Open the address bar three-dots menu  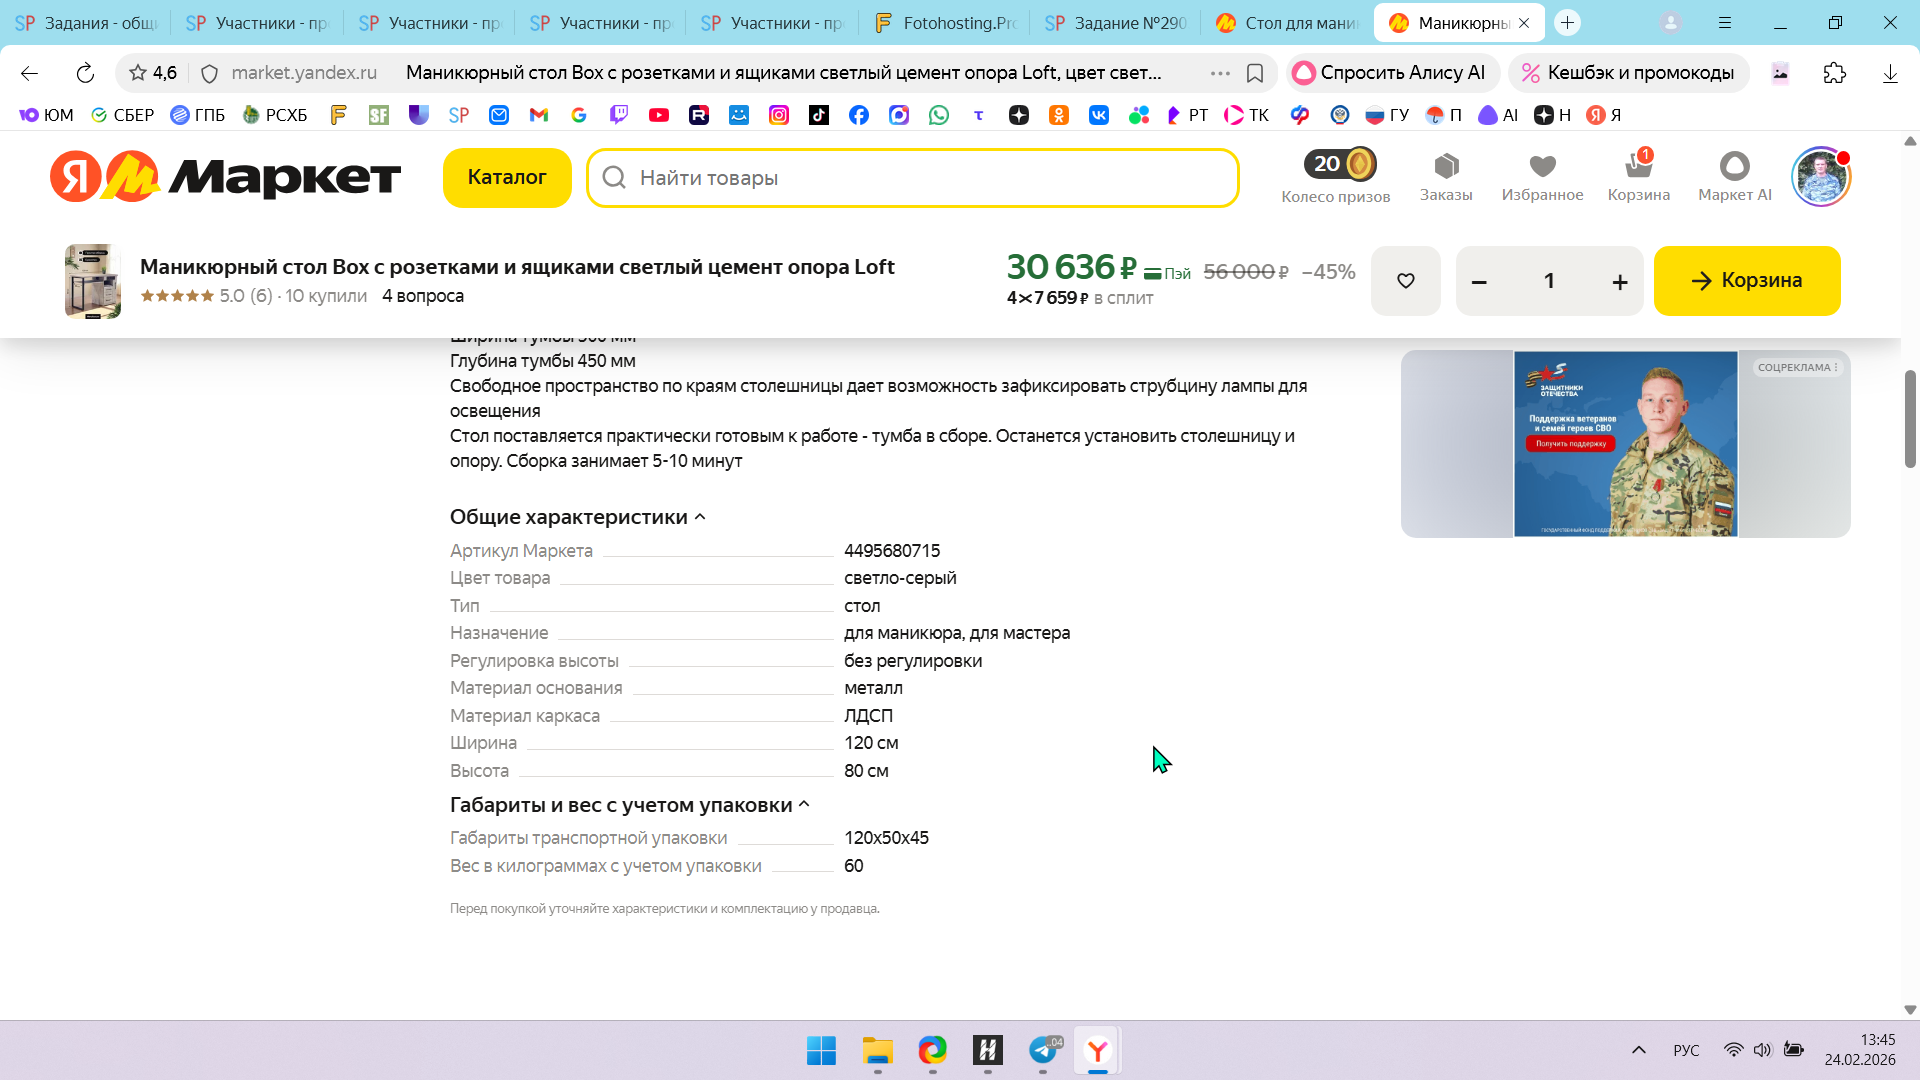point(1220,73)
